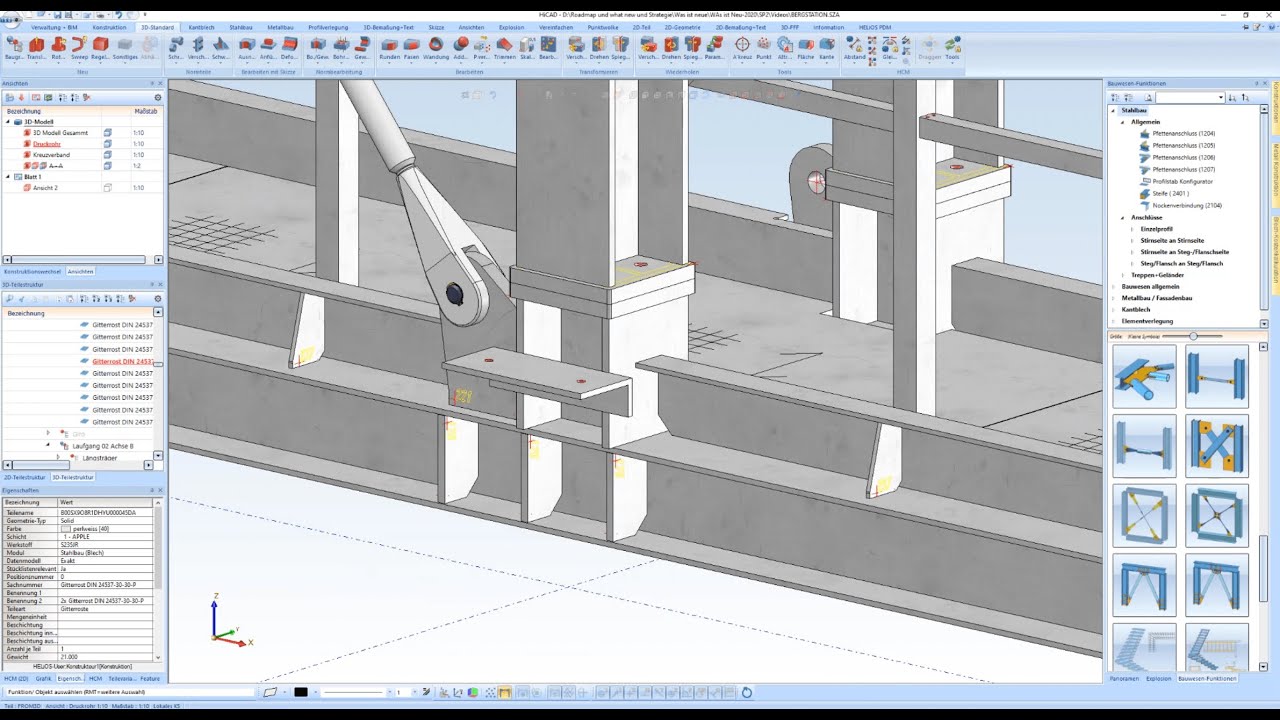This screenshot has width=1280, height=720.
Task: Open the HELiOS PDM ribbon tab
Action: 873,27
